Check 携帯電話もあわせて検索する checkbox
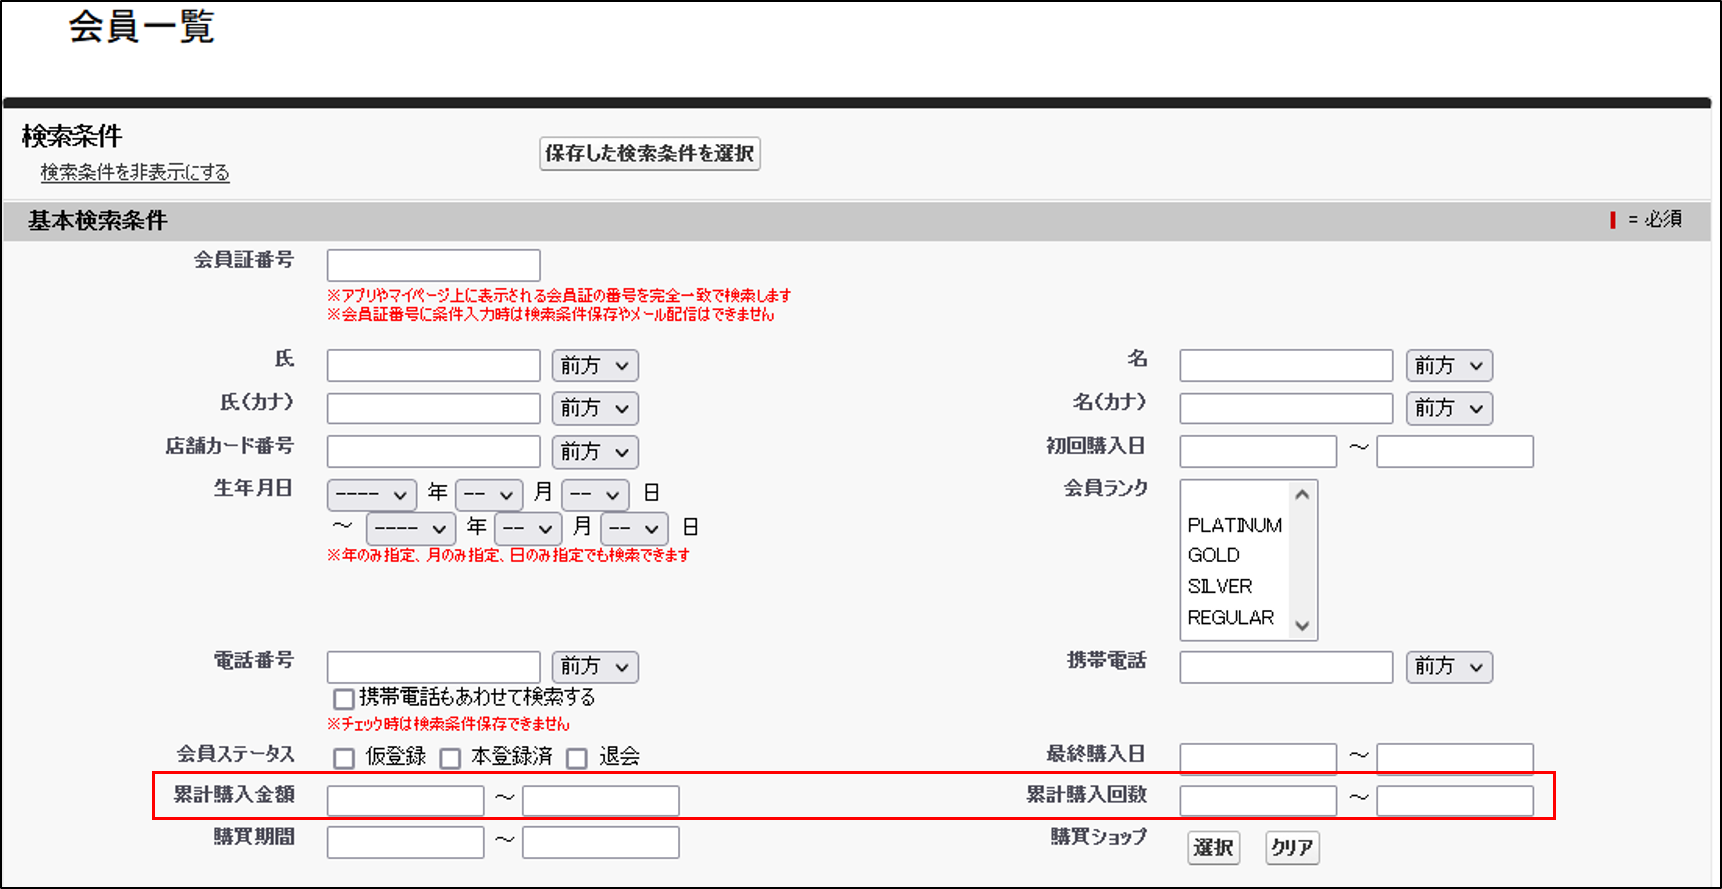The image size is (1722, 889). coord(344,698)
